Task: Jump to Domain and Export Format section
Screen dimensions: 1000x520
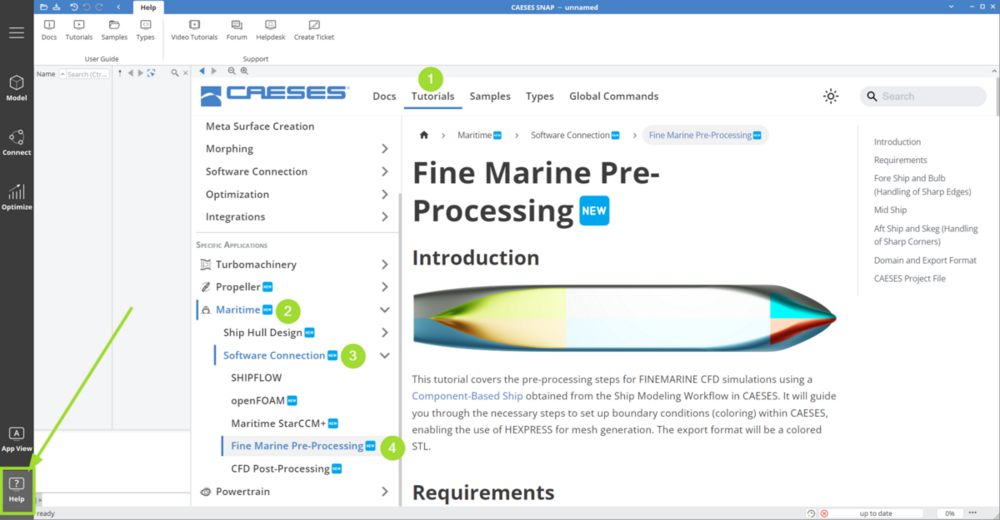Action: coord(925,260)
